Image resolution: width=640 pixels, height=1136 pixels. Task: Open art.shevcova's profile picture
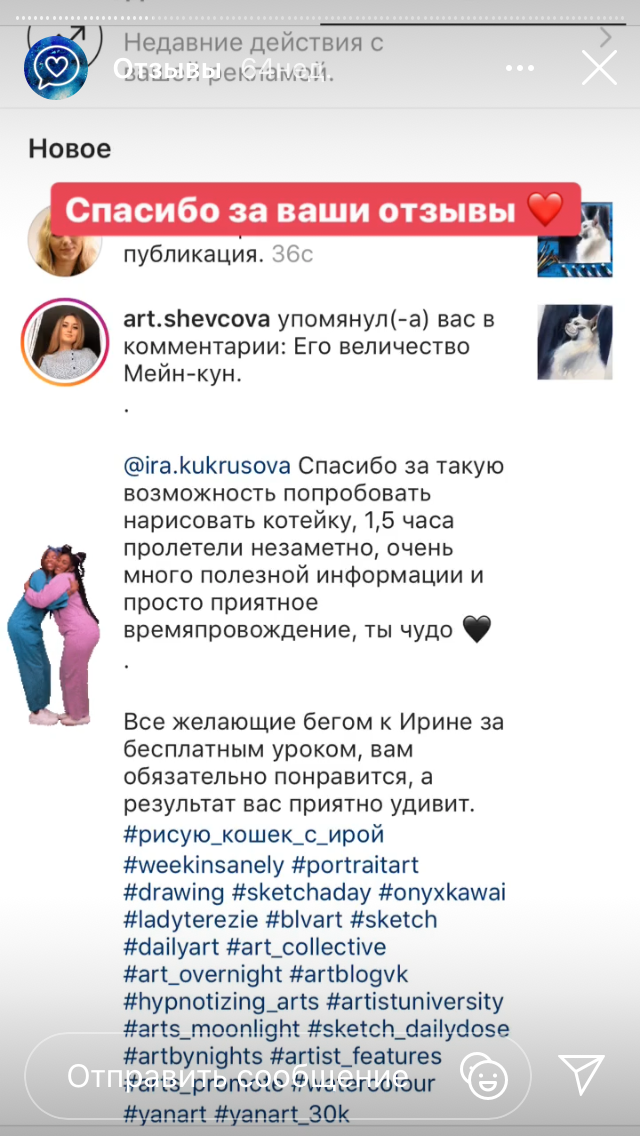[65, 341]
